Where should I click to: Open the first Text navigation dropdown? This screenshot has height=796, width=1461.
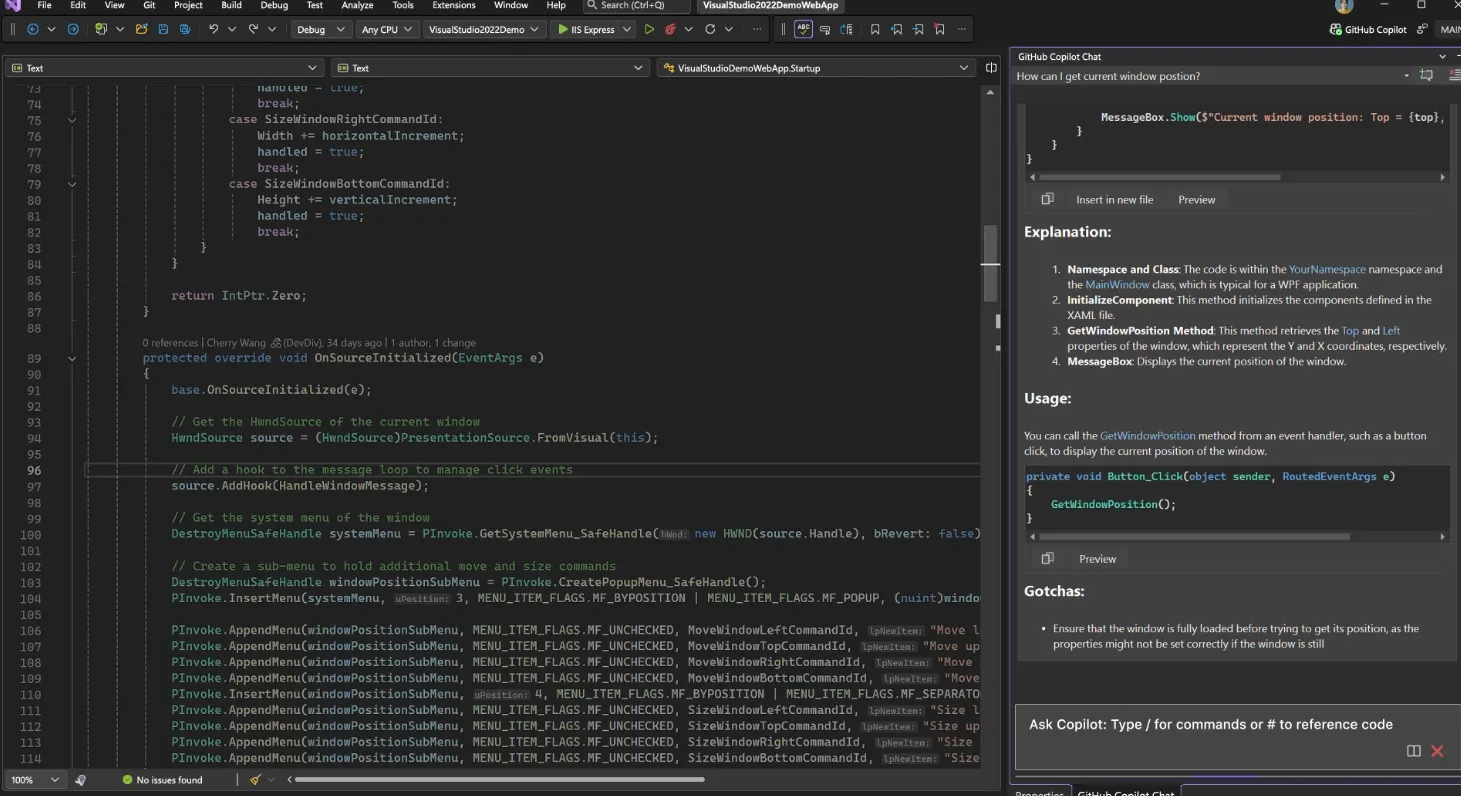[x=164, y=68]
